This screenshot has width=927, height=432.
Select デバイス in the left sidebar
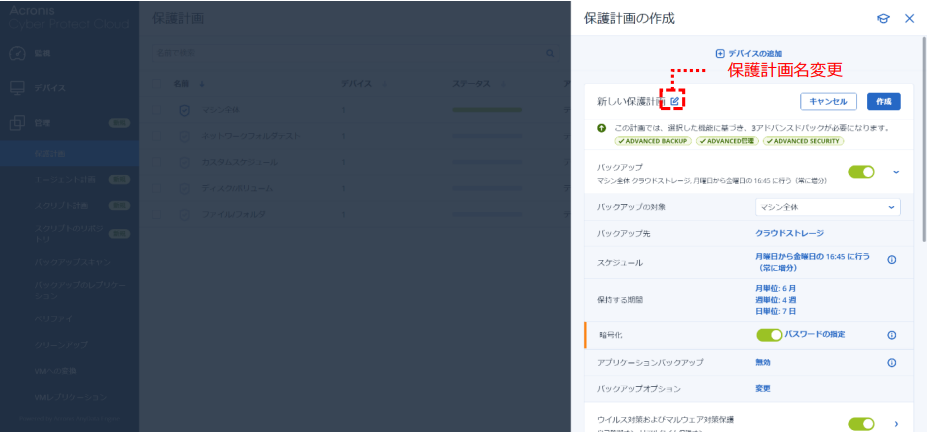click(x=51, y=88)
